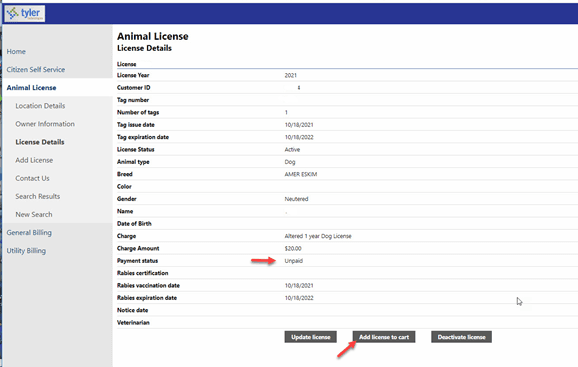This screenshot has height=367, width=578.
Task: Click the Update license button
Action: [310, 337]
